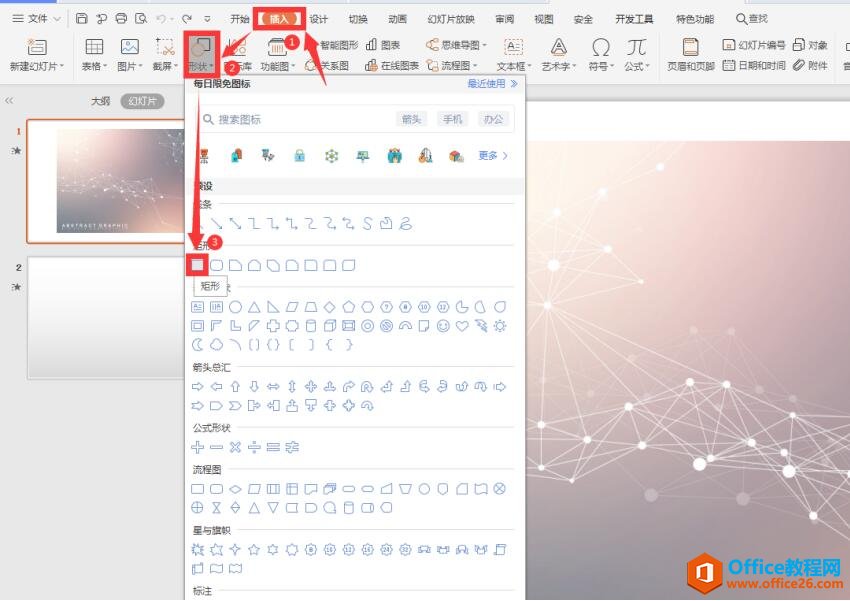Switch to the 大纲 pane tab
Image resolution: width=850 pixels, height=601 pixels.
tap(100, 101)
